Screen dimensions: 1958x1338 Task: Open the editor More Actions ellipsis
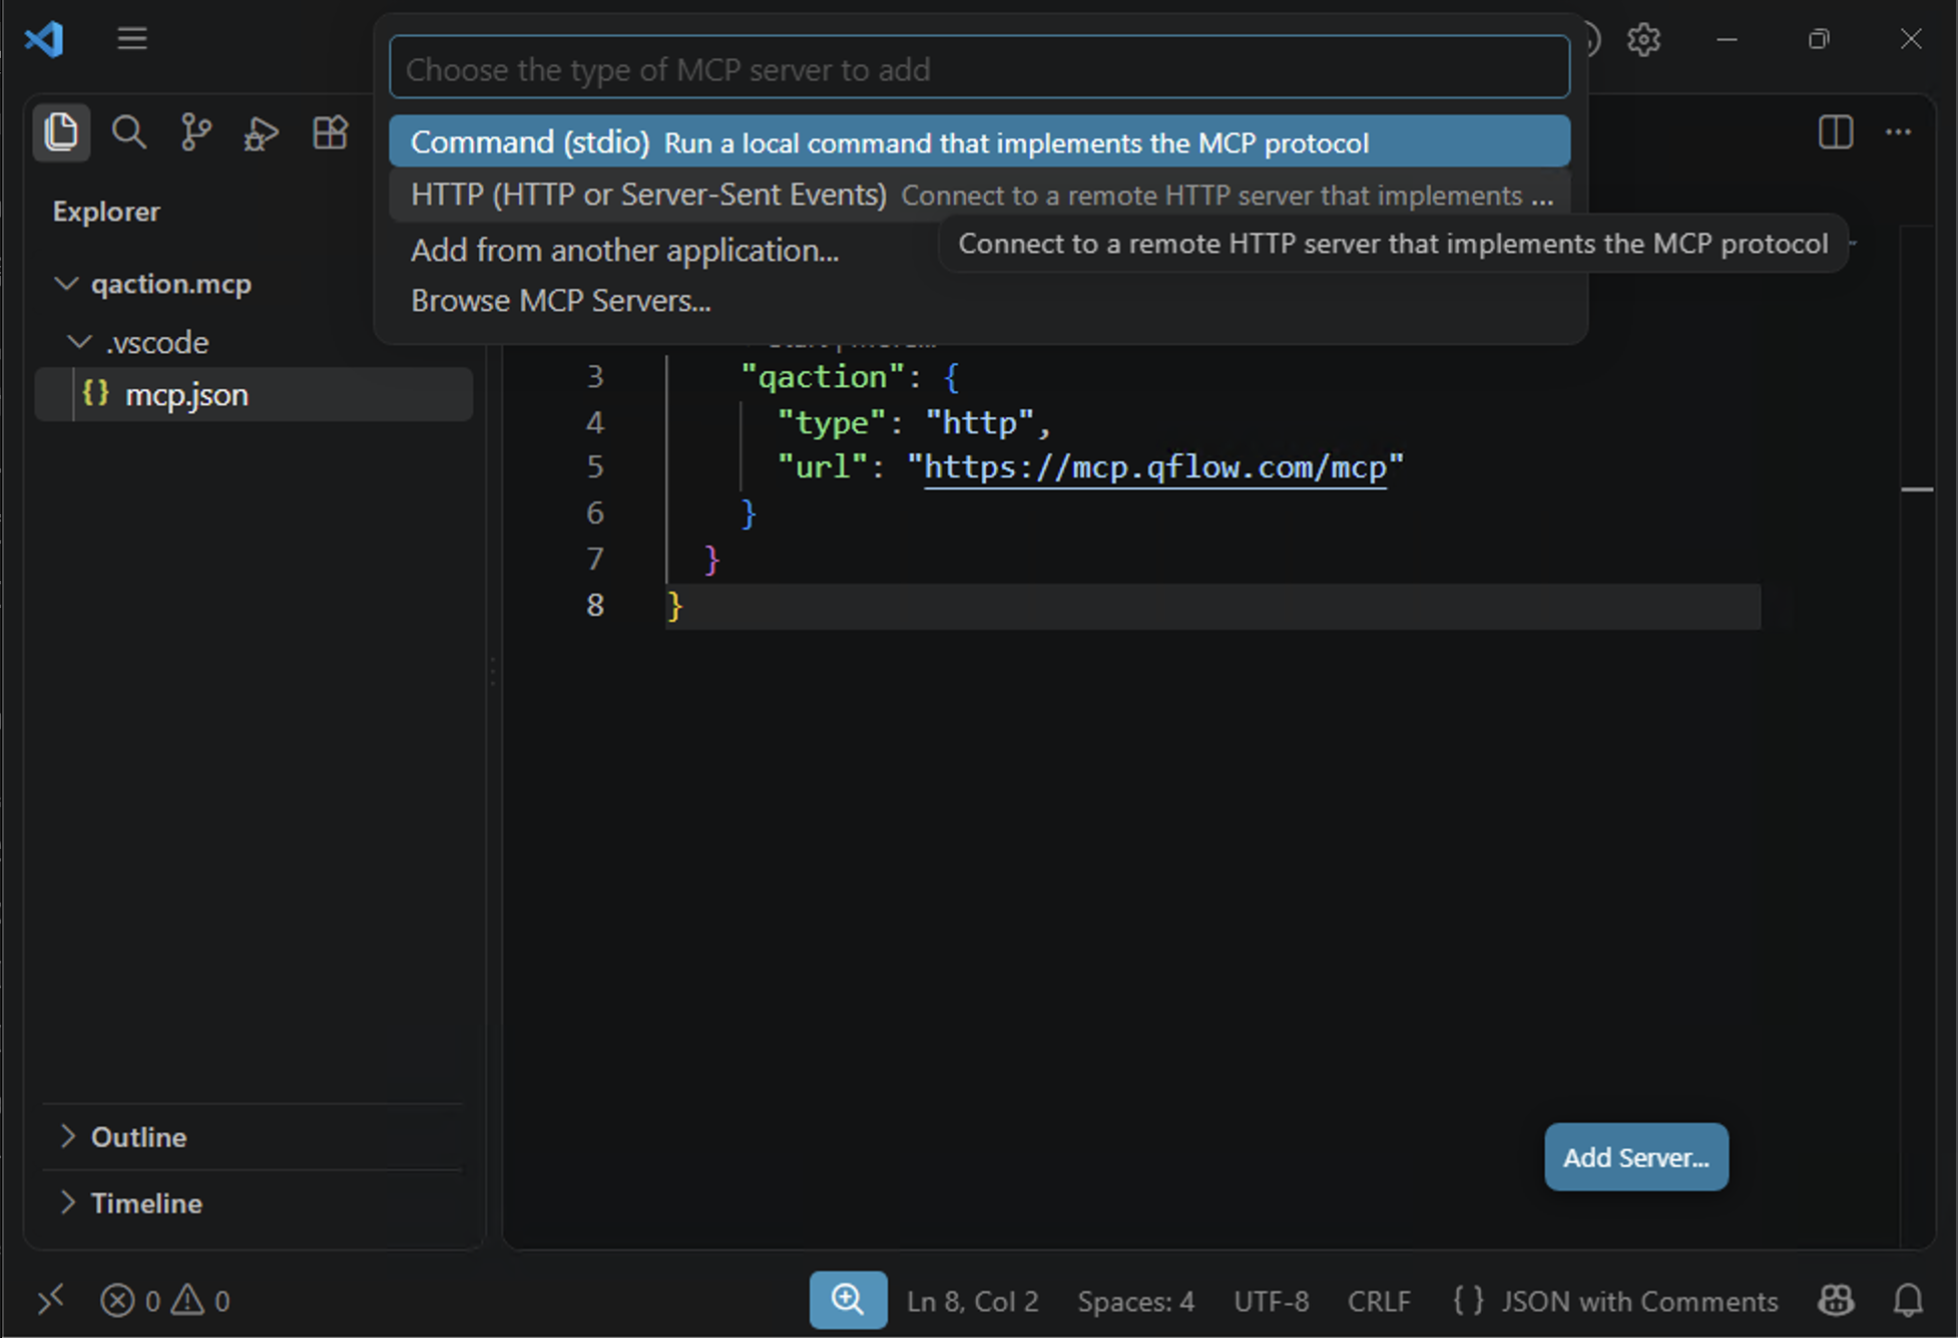[x=1898, y=132]
